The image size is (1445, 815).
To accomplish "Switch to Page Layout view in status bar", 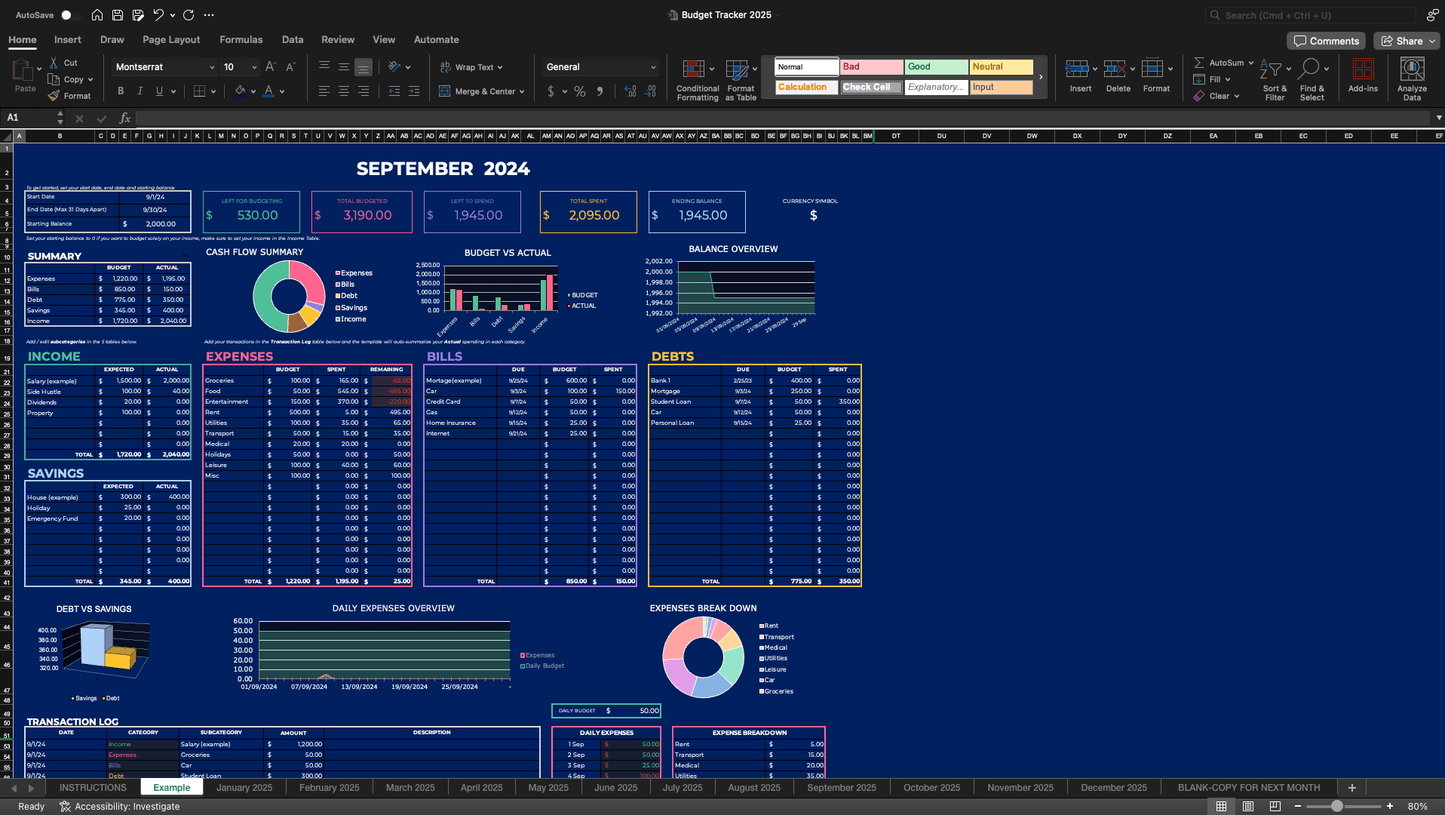I will point(1247,806).
